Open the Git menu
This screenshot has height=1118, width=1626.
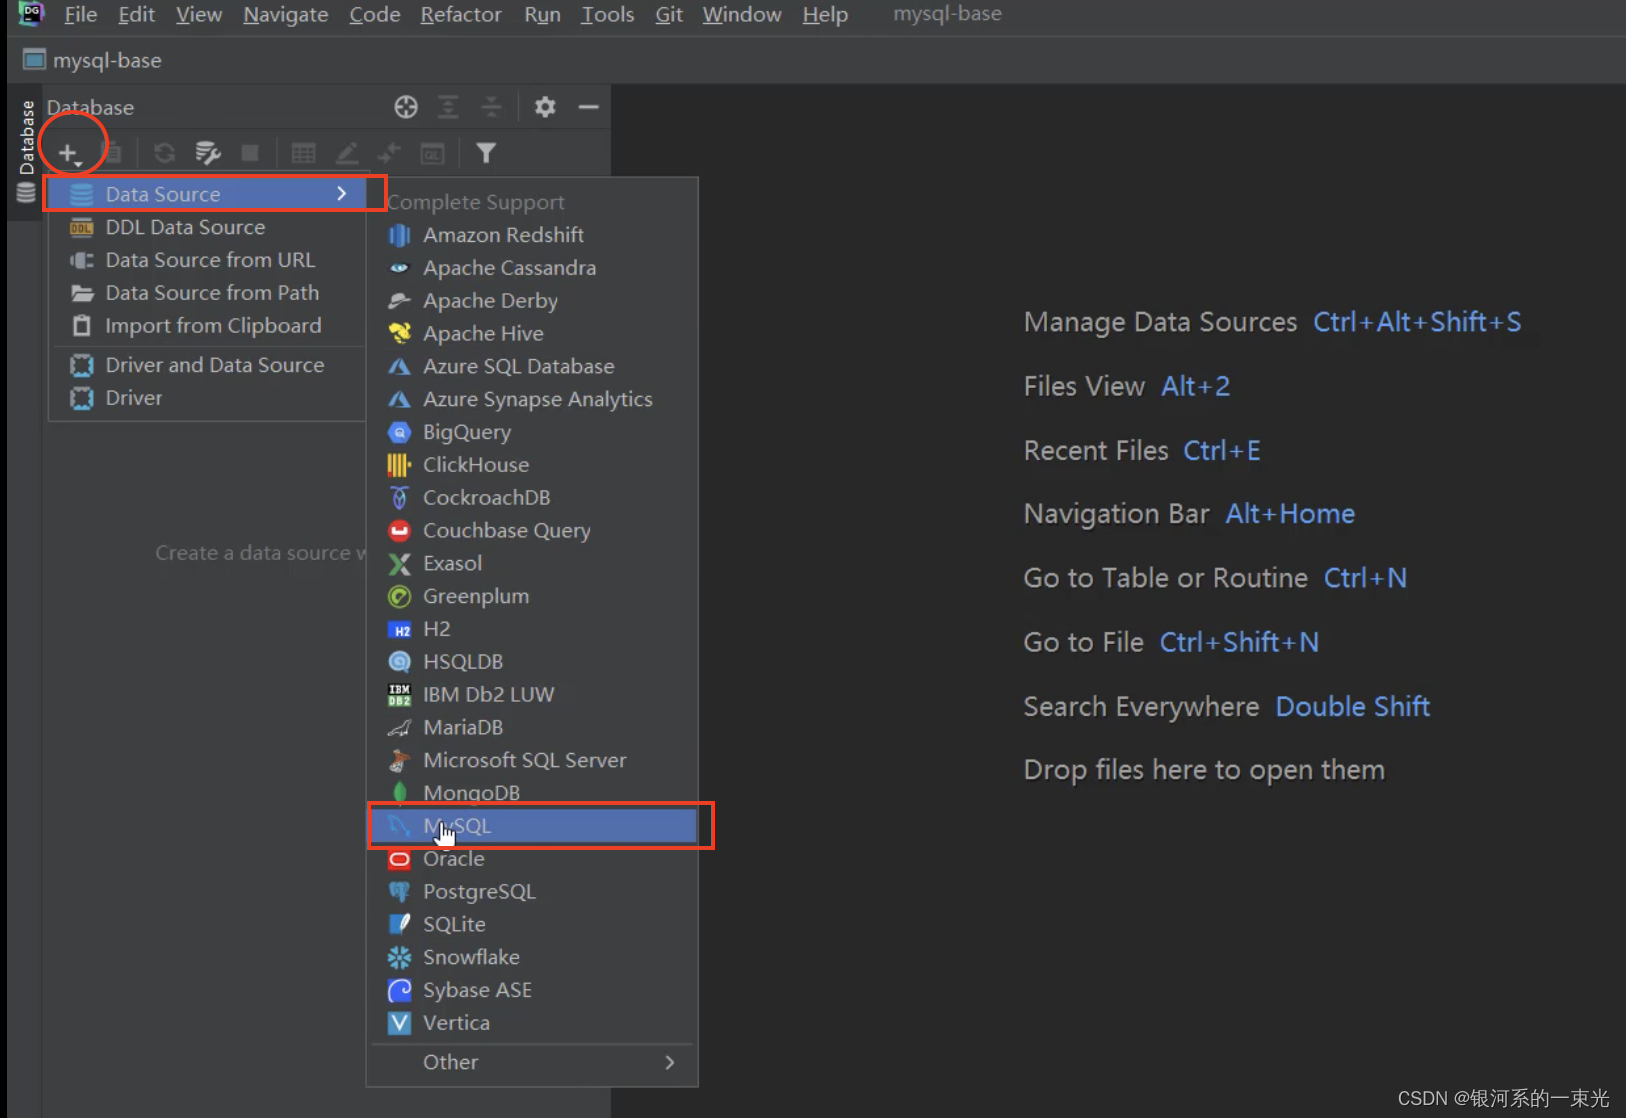(669, 14)
